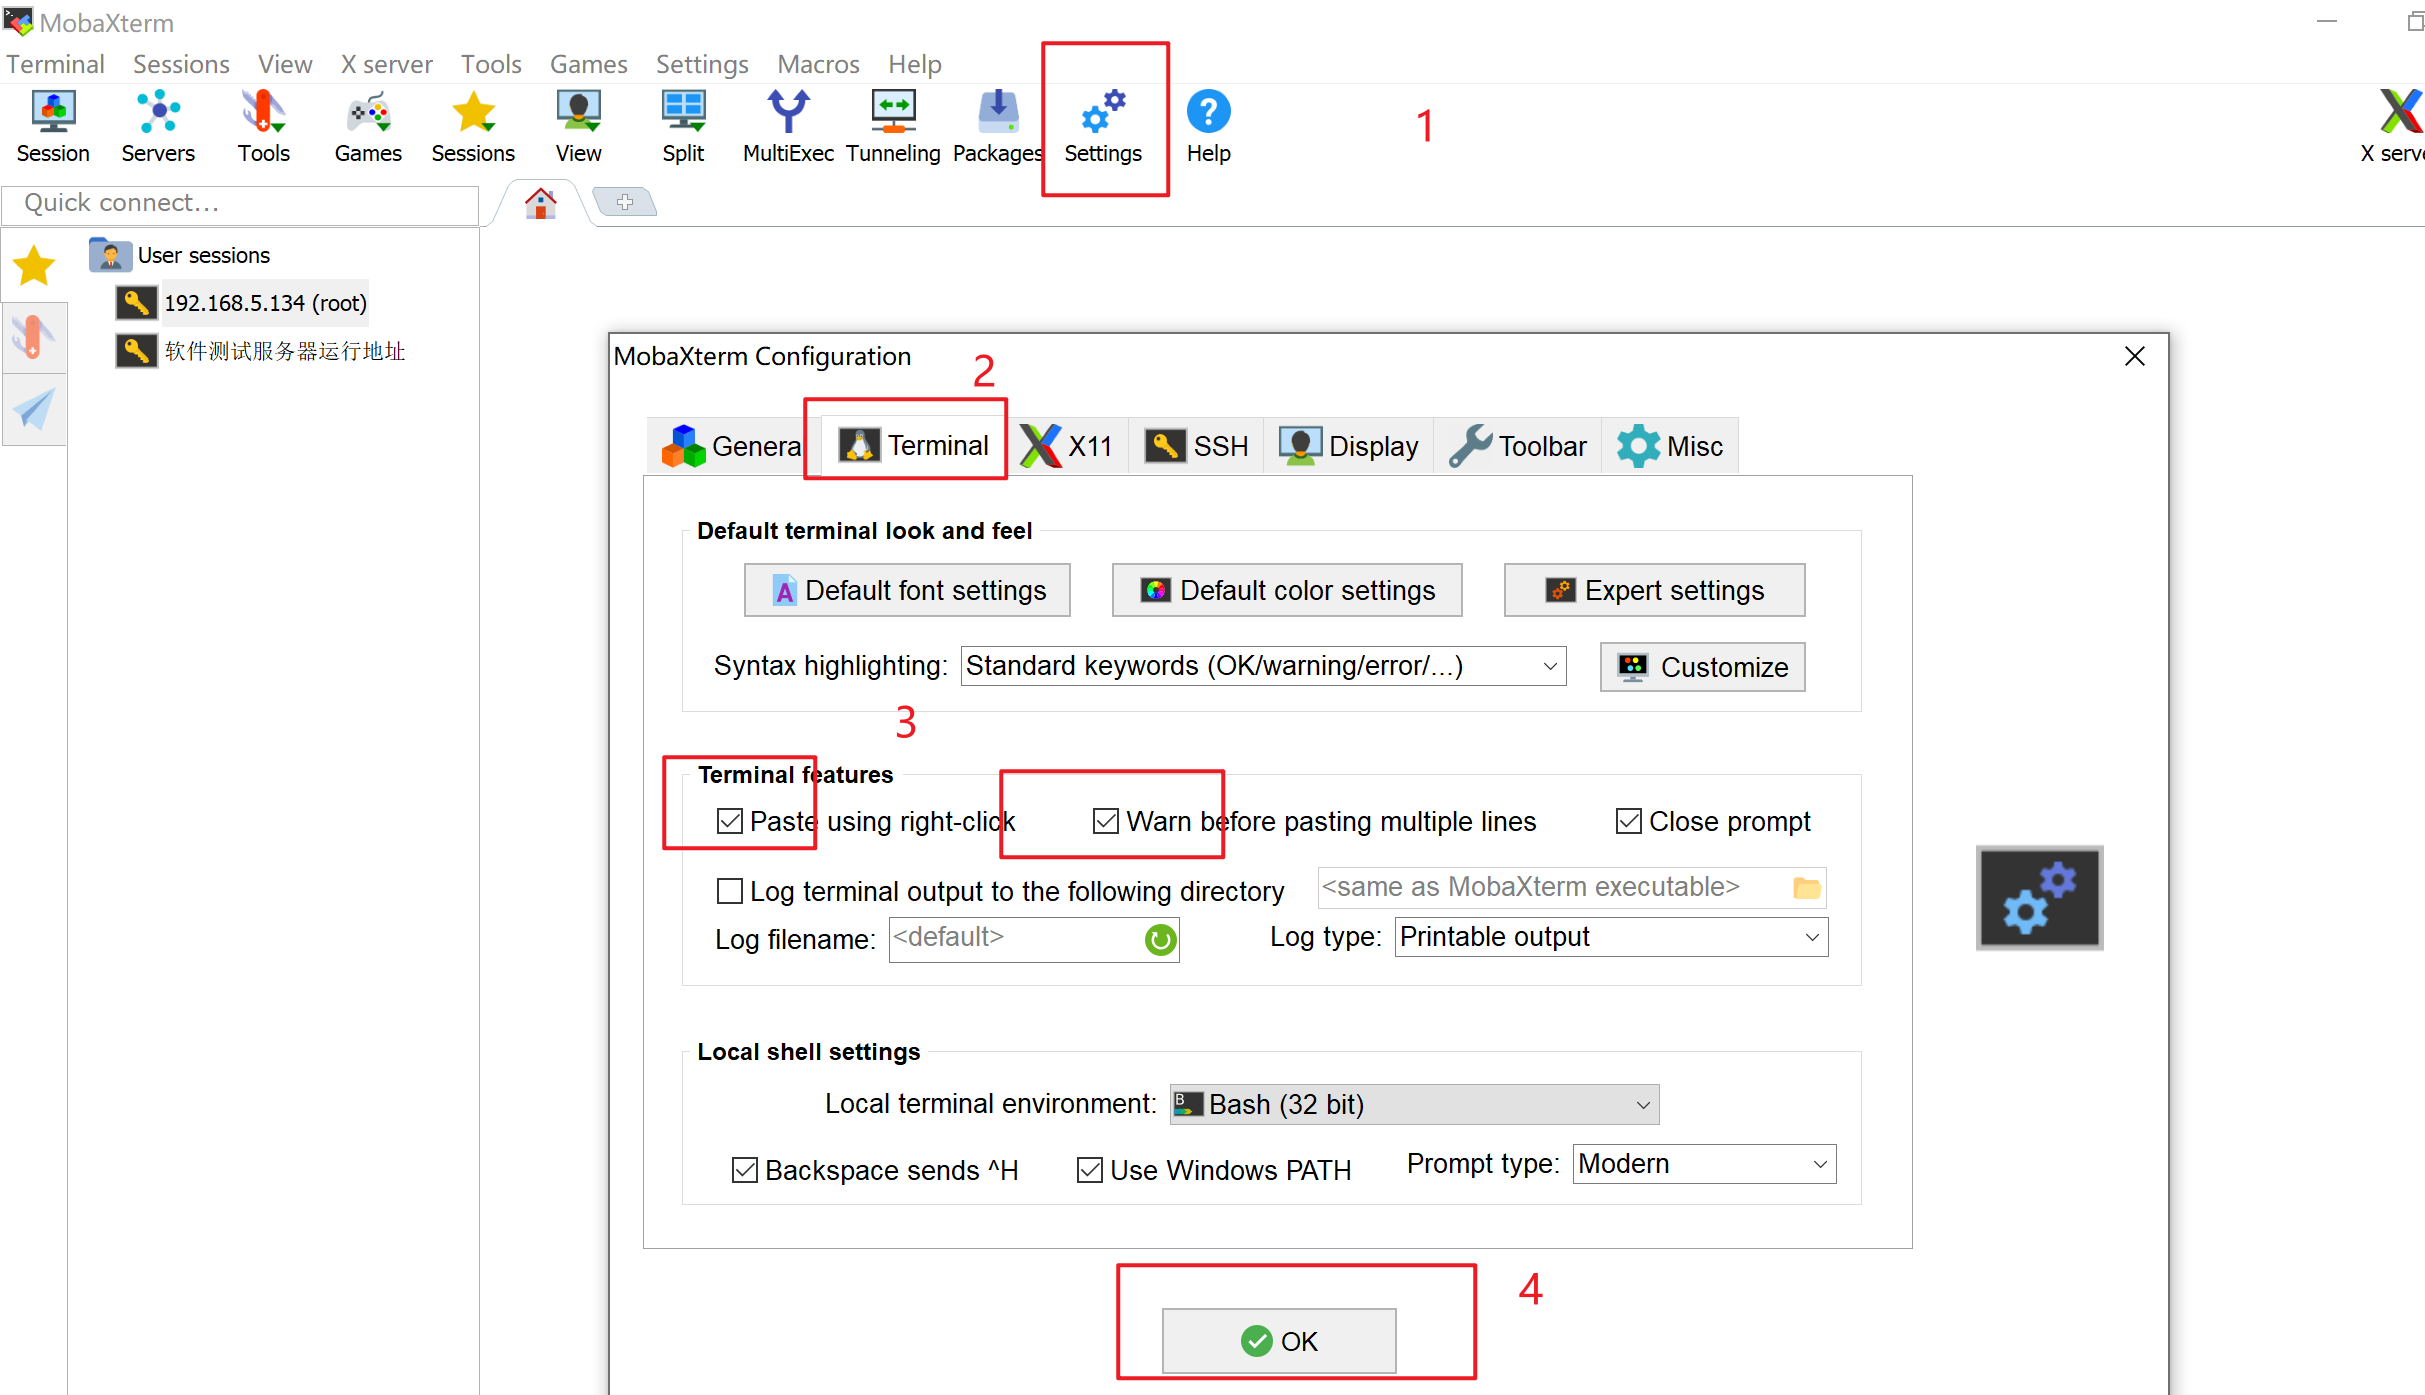Switch to the X11 configuration tab
This screenshot has width=2425, height=1395.
coord(1067,446)
